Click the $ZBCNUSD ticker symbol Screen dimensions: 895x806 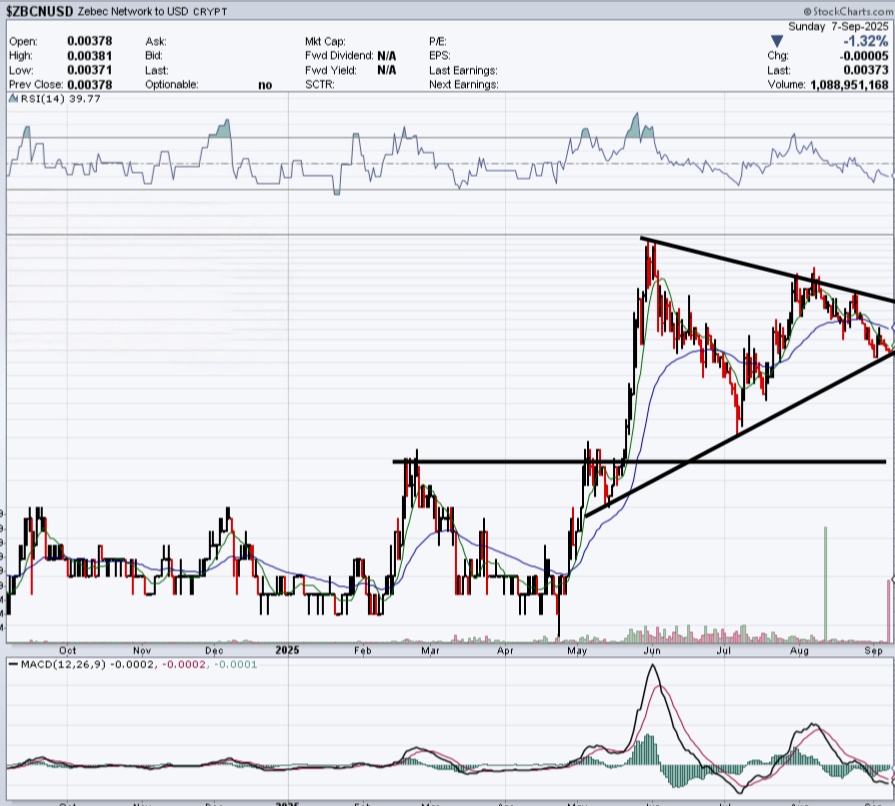(39, 11)
